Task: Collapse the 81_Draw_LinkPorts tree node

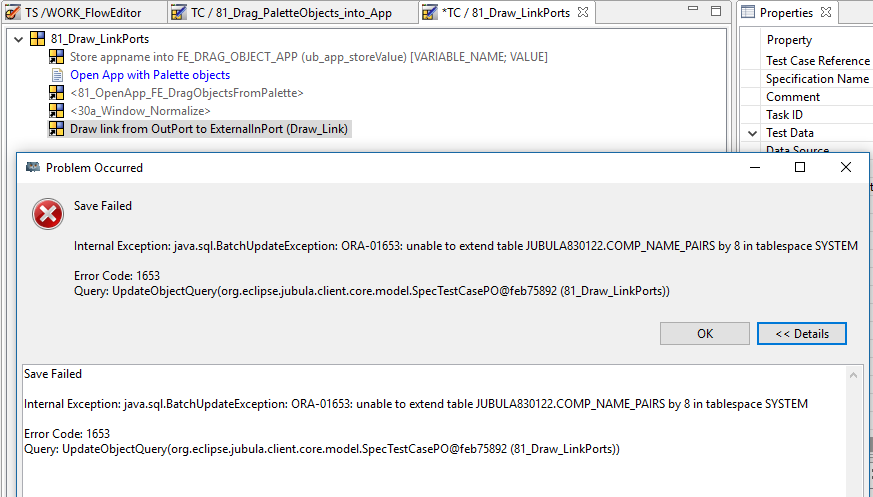Action: [x=18, y=39]
